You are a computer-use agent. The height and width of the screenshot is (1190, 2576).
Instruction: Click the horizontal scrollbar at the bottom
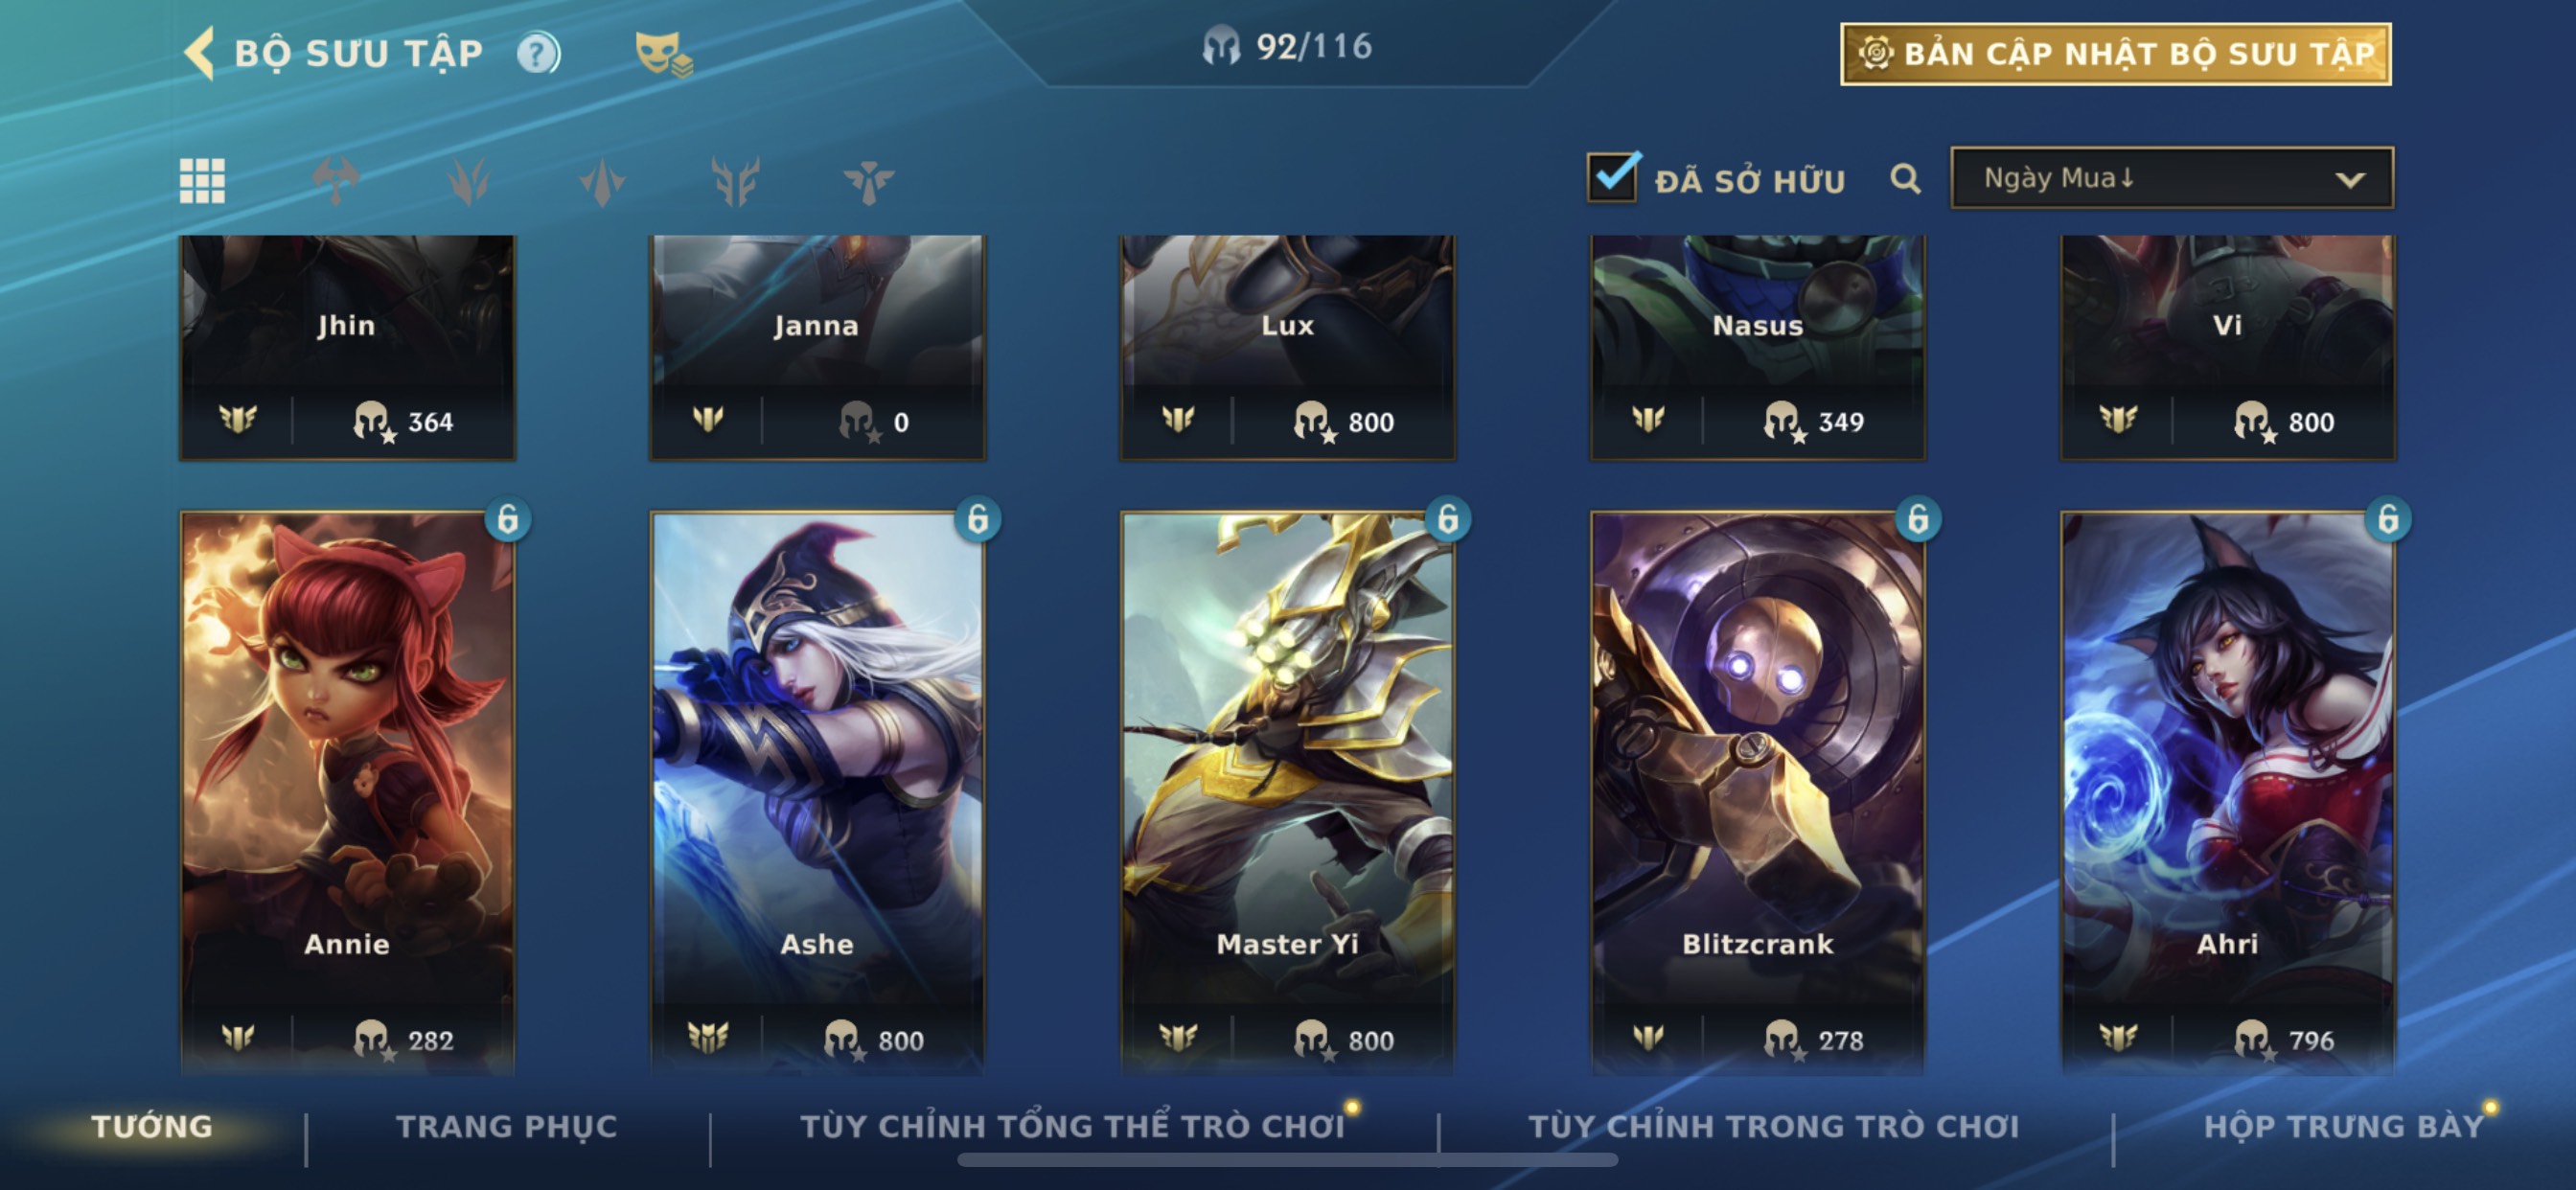[x=1287, y=1160]
